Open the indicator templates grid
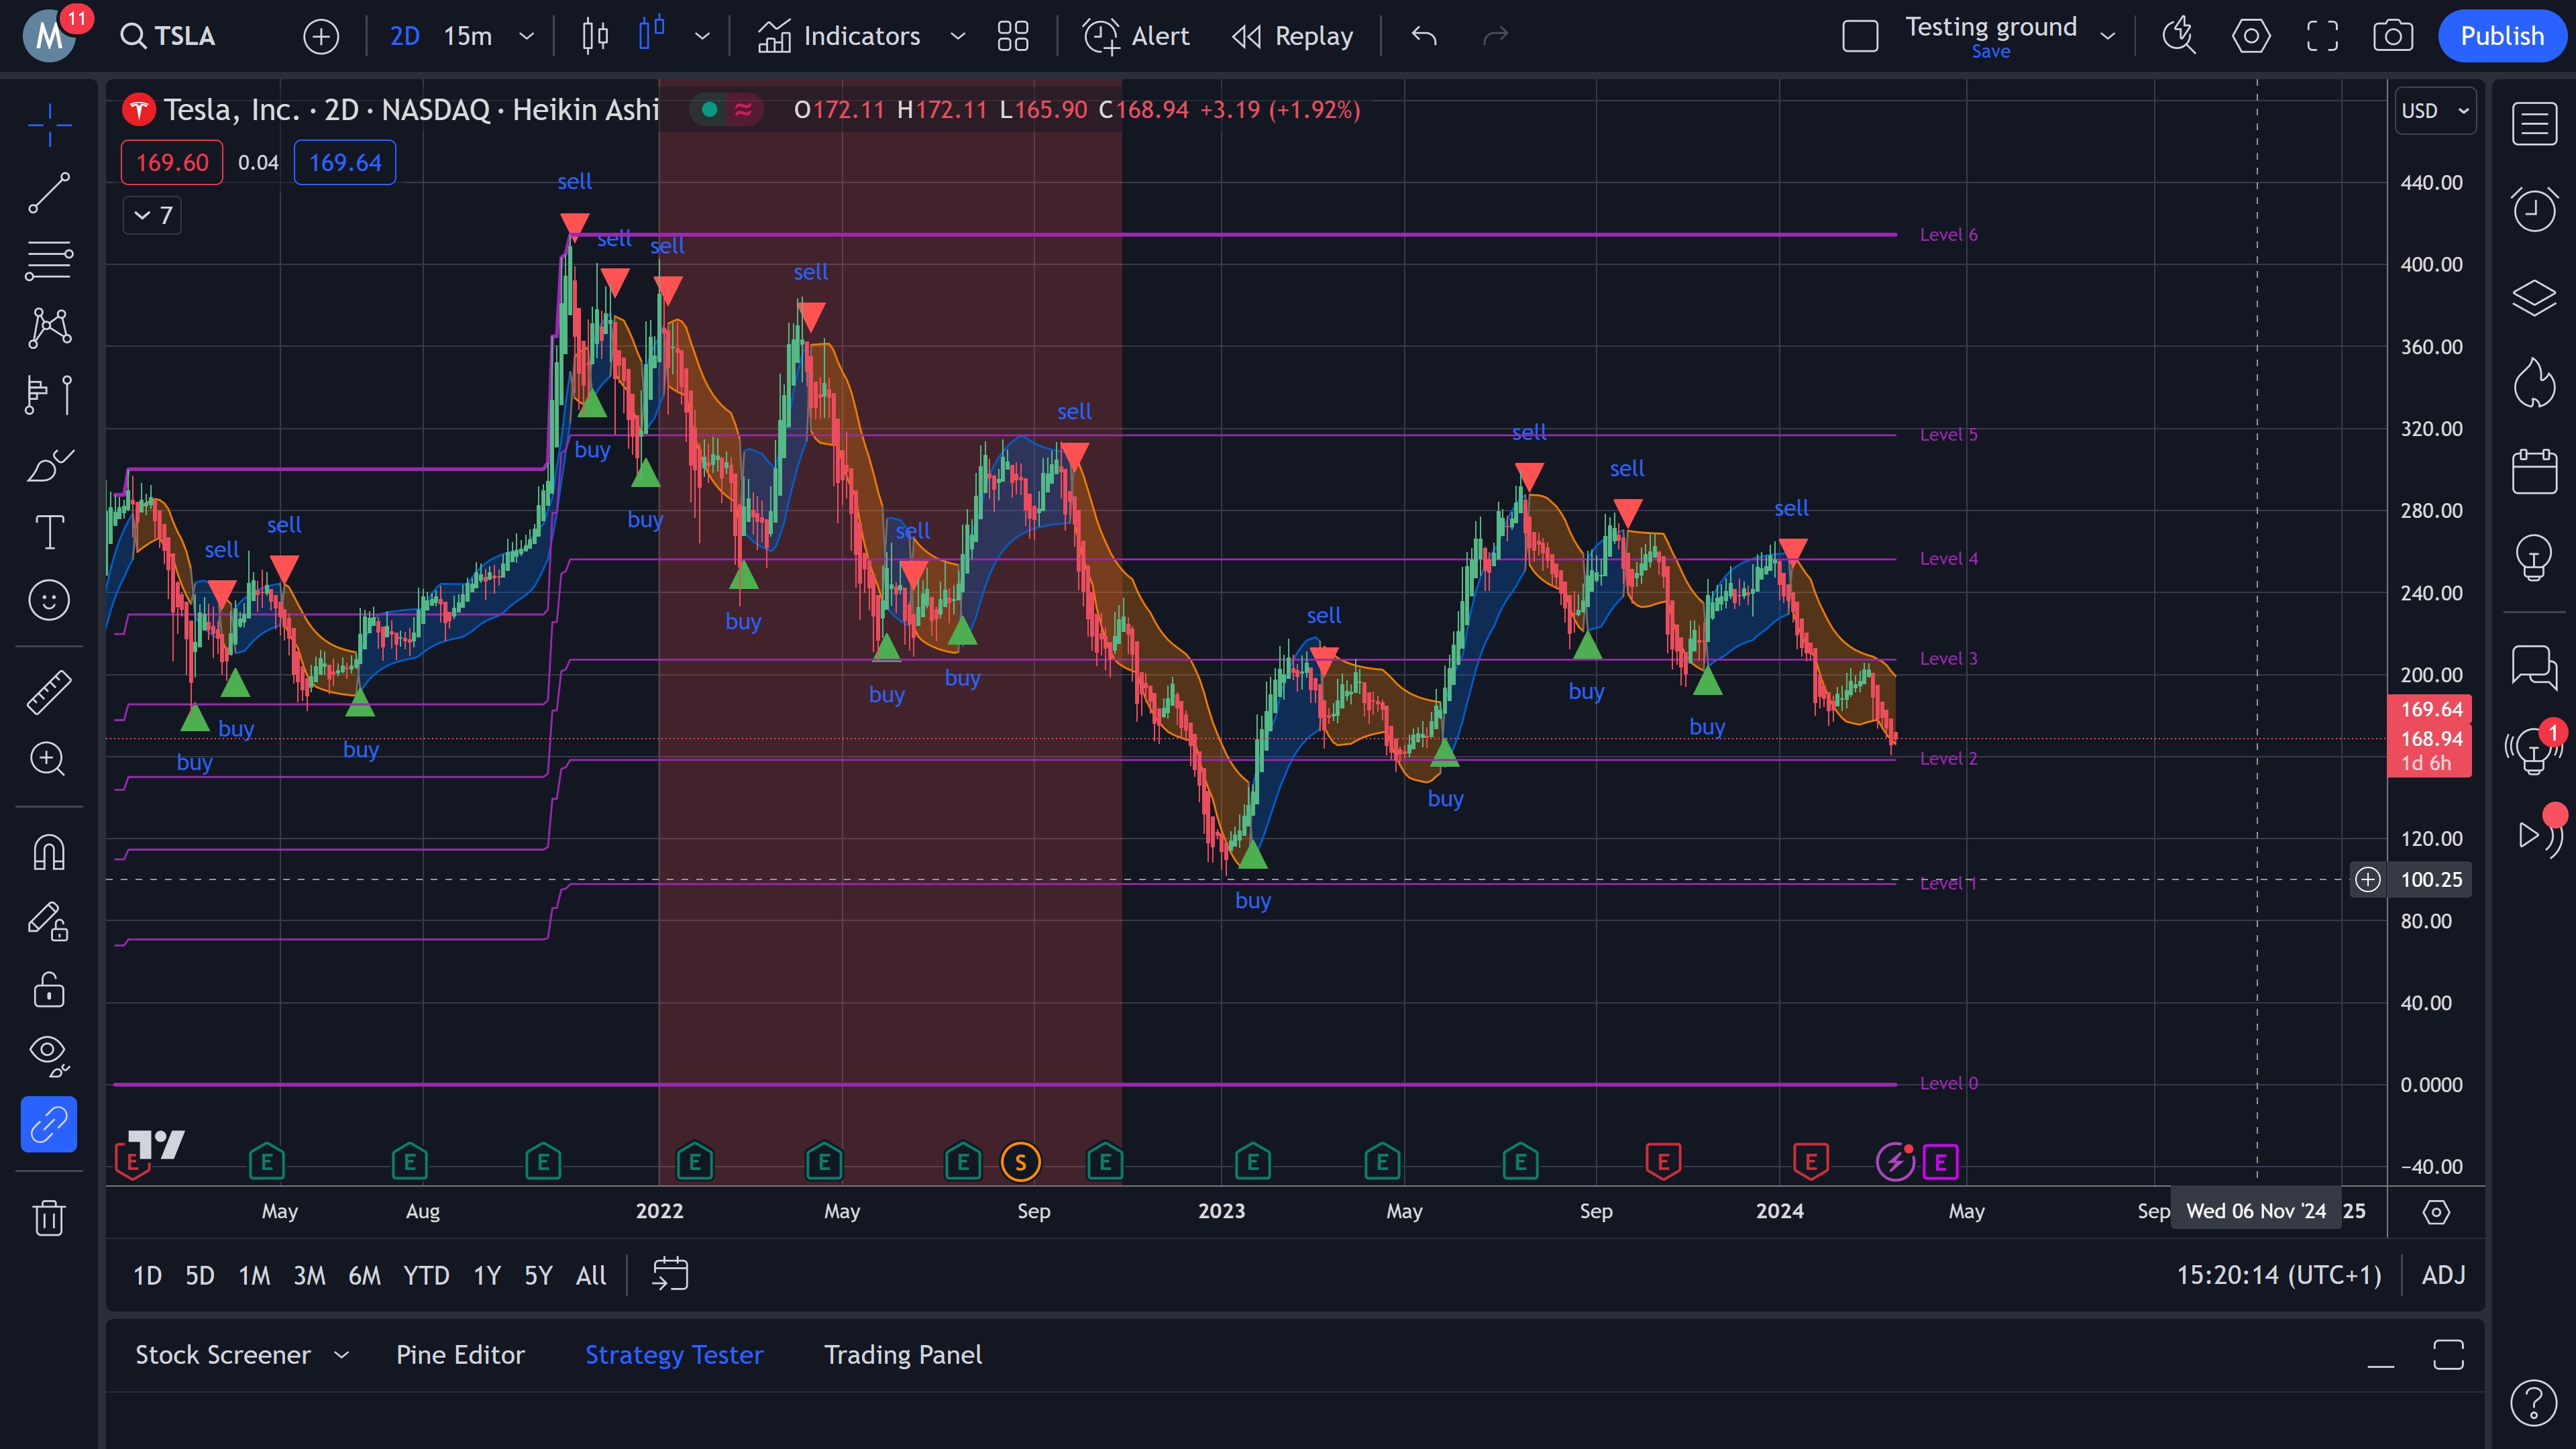The image size is (2576, 1449). click(1013, 37)
